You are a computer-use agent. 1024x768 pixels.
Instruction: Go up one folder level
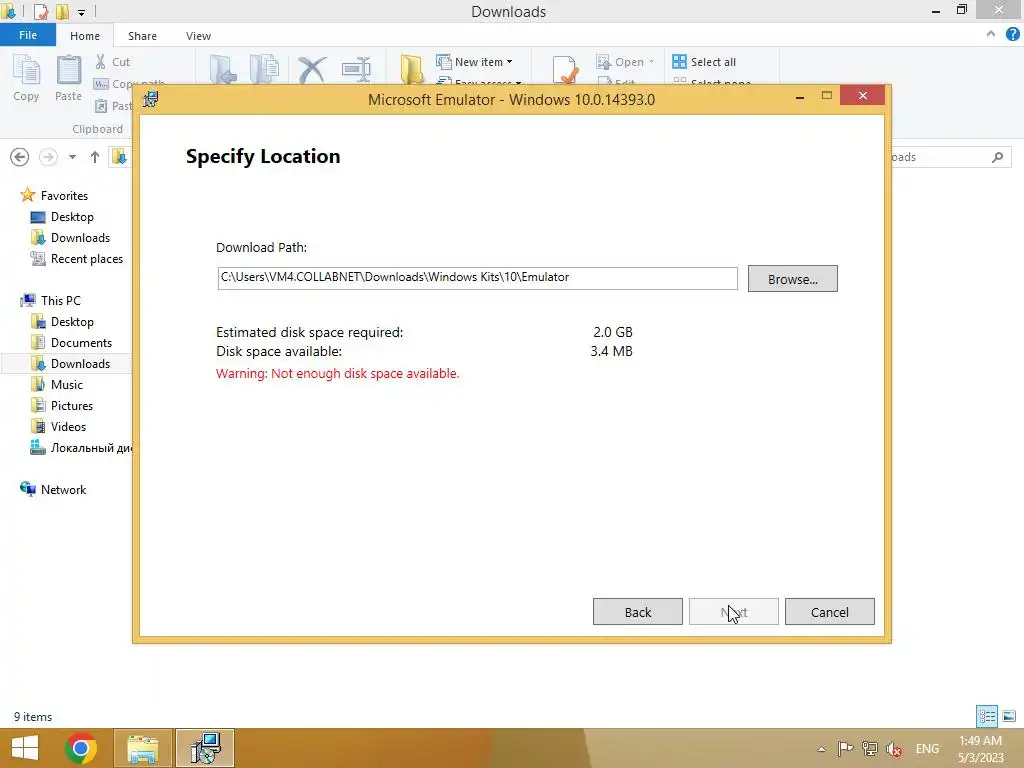[x=95, y=157]
